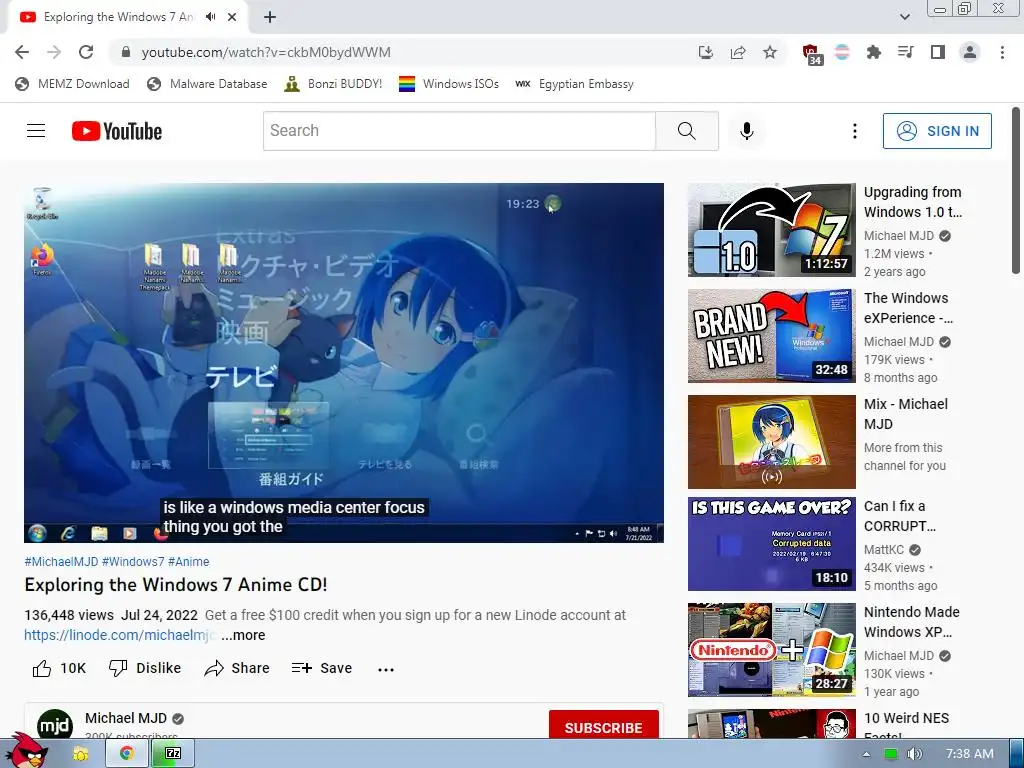Go back using the browser back arrow
This screenshot has width=1024, height=768.
pos(22,52)
